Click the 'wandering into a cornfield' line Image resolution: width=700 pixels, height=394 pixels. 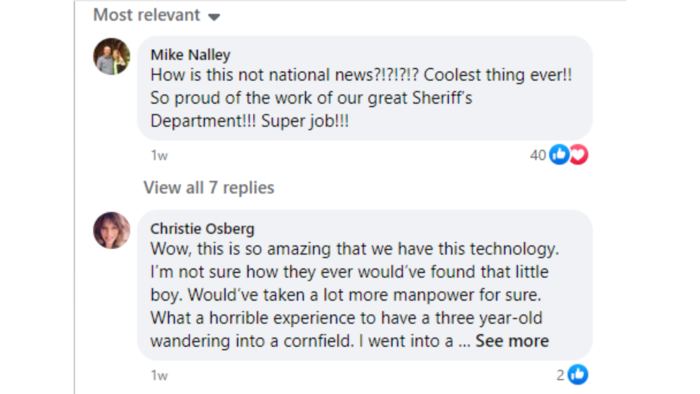click(310, 341)
